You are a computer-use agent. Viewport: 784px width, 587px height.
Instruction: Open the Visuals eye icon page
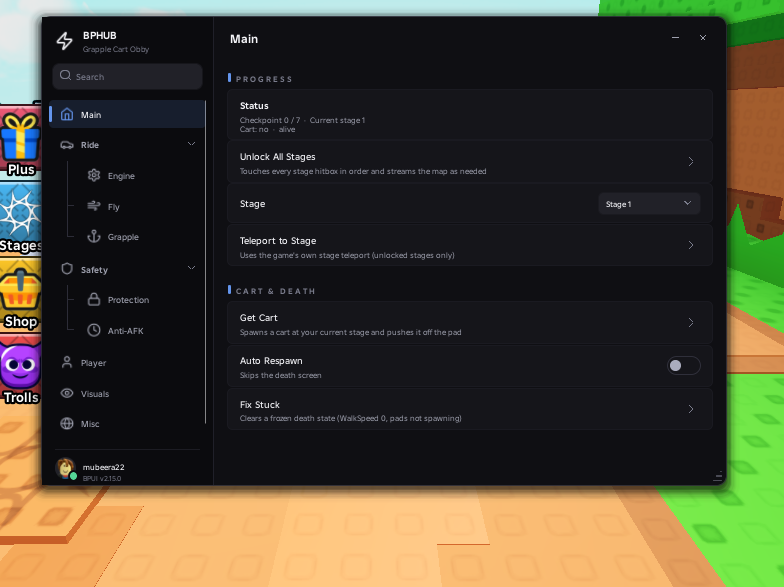[x=67, y=394]
